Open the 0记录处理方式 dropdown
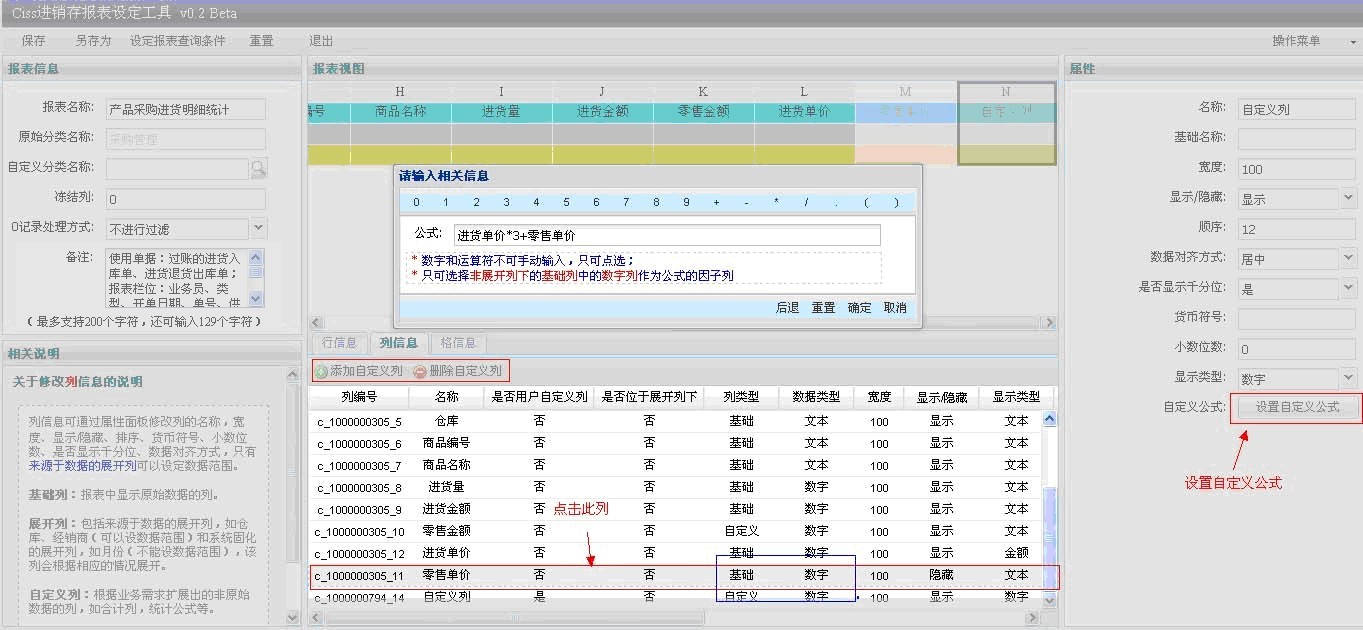This screenshot has width=1363, height=630. 258,229
